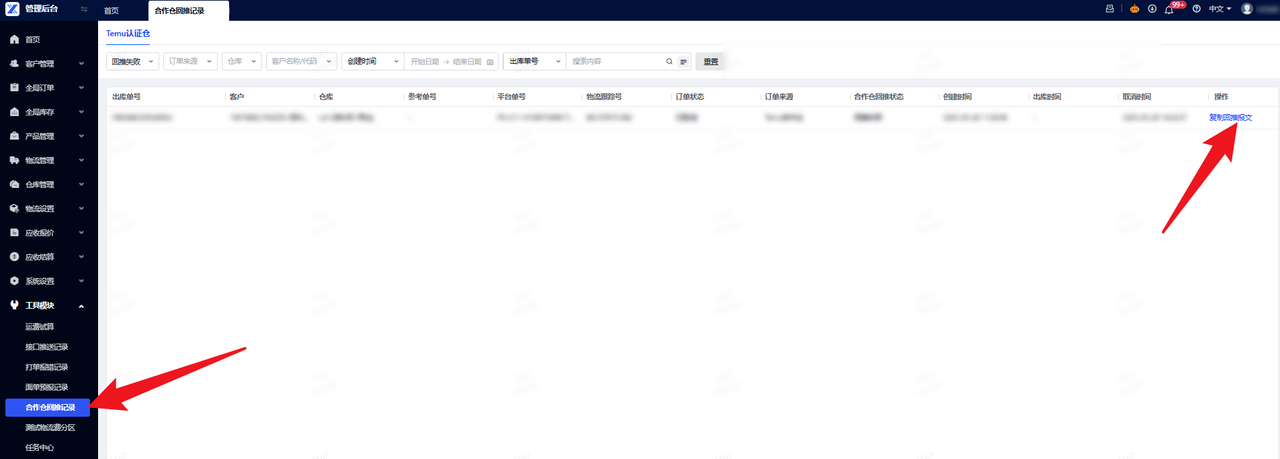Click the 物流管理 truck icon
The height and width of the screenshot is (459, 1280).
(14, 160)
